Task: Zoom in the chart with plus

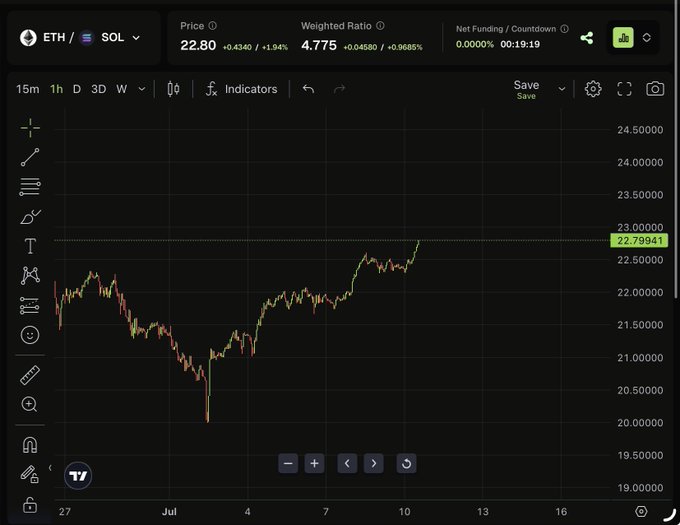Action: click(314, 463)
